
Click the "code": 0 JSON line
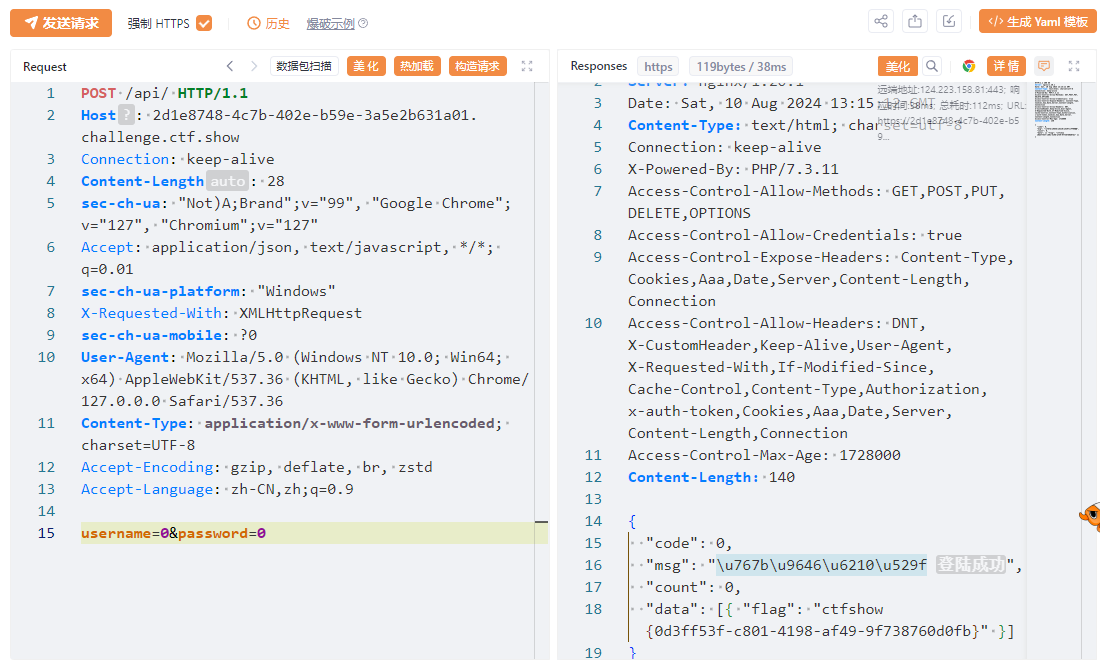point(689,543)
